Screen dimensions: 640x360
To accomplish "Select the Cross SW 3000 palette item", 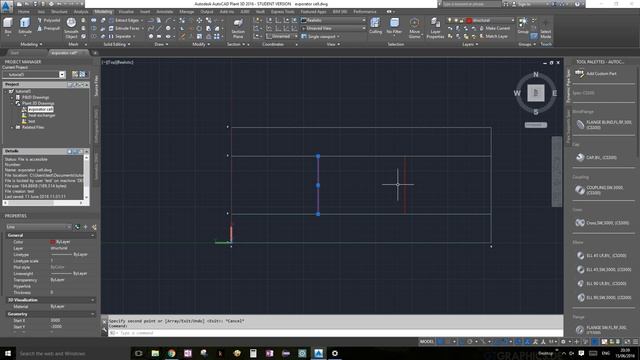I will tap(602, 223).
